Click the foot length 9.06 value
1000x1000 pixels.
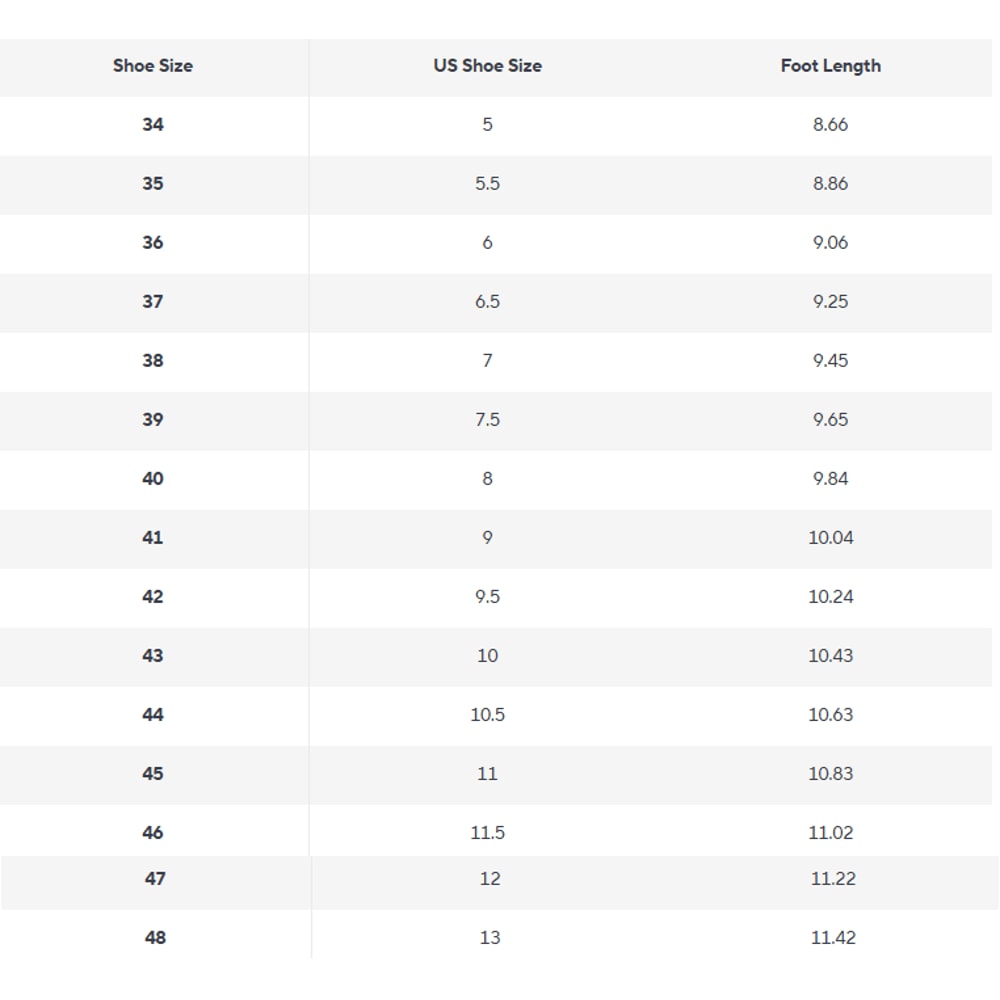coord(830,242)
